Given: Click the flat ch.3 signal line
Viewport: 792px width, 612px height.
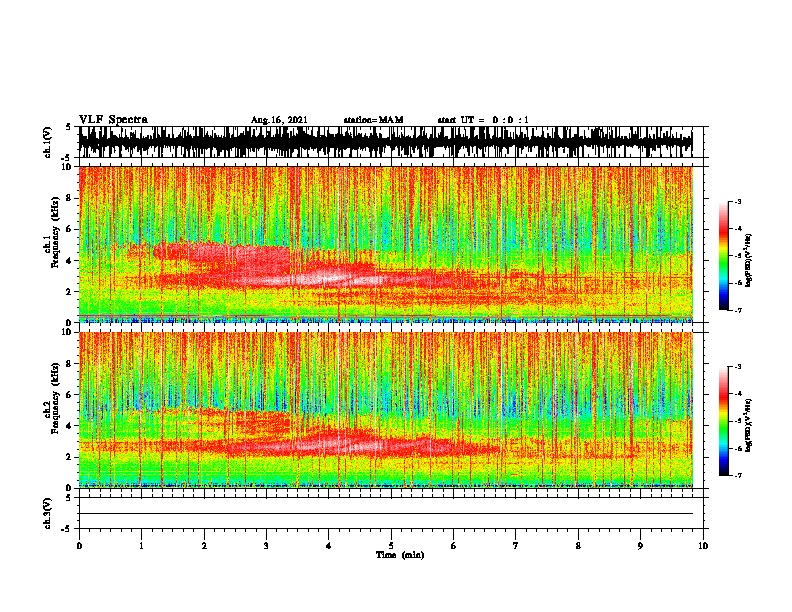Looking at the screenshot, I should pos(386,514).
